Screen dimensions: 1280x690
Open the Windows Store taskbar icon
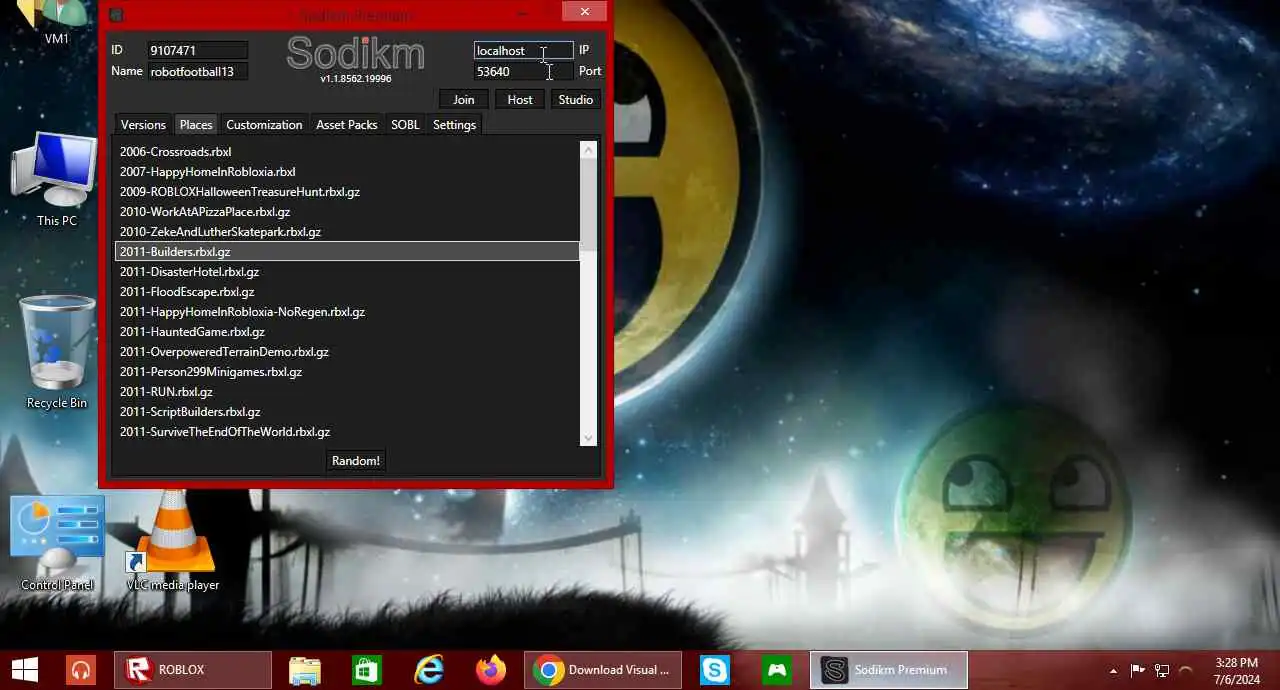point(367,670)
